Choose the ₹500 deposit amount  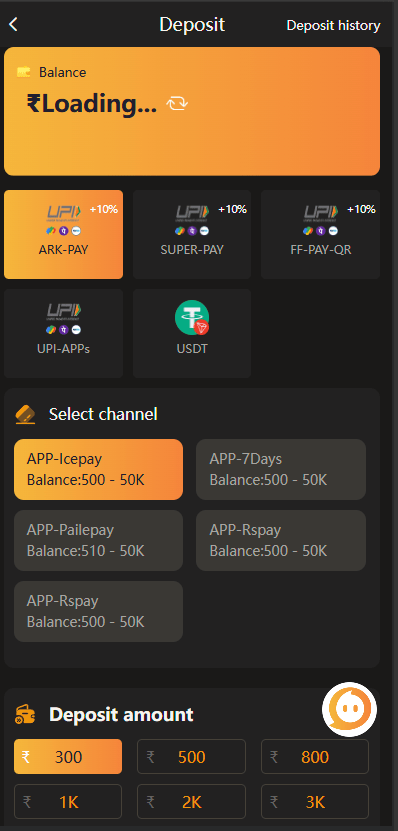(191, 756)
